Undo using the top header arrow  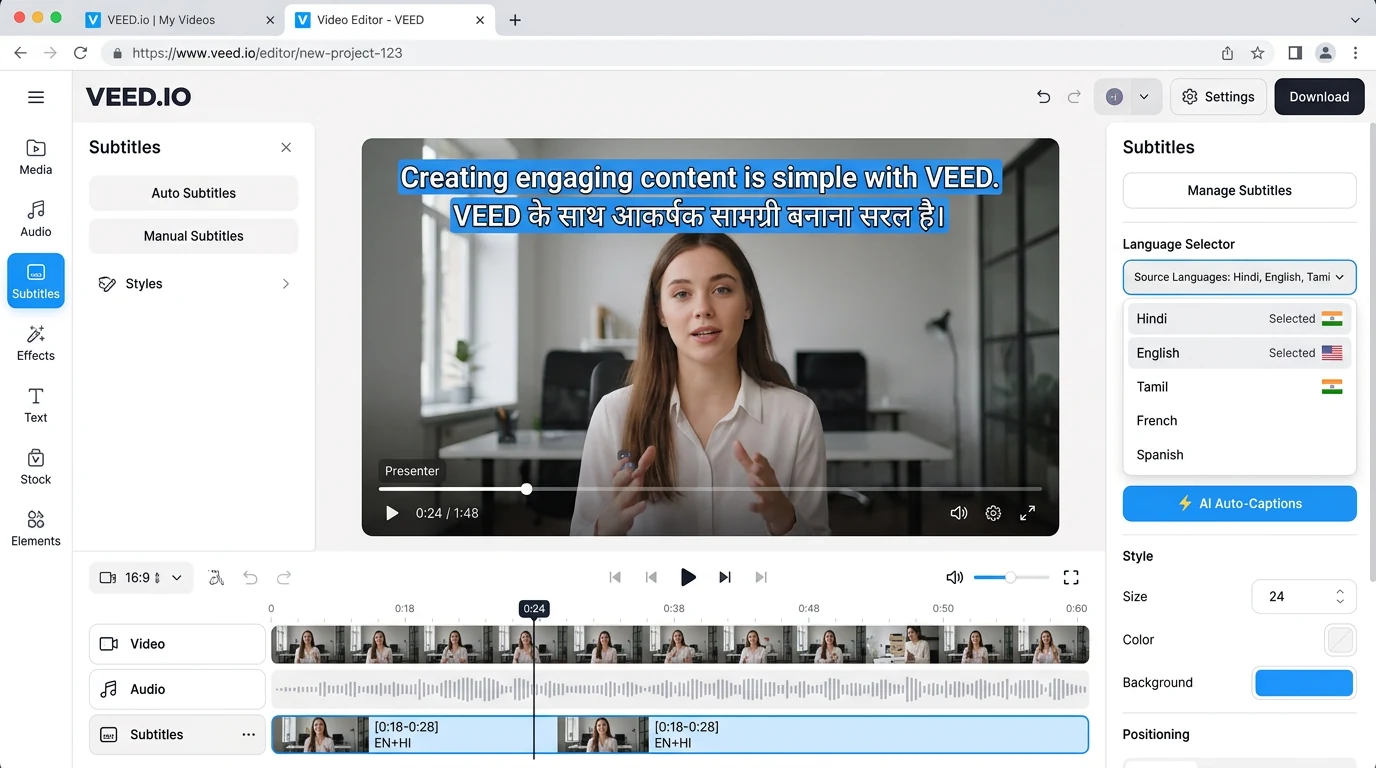click(1044, 97)
